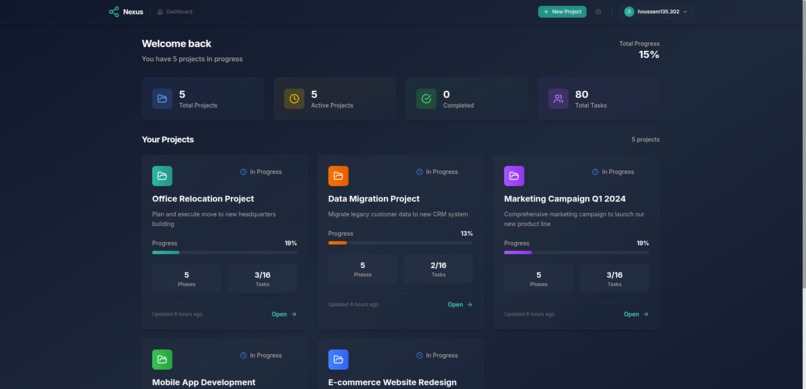Click Data Migration progress bar
806x389 pixels.
click(x=400, y=243)
